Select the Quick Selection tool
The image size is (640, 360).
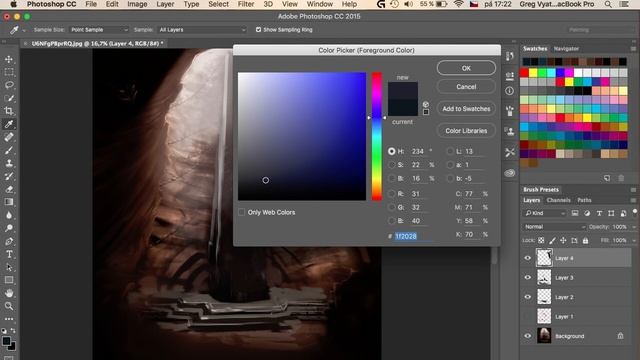(9, 98)
